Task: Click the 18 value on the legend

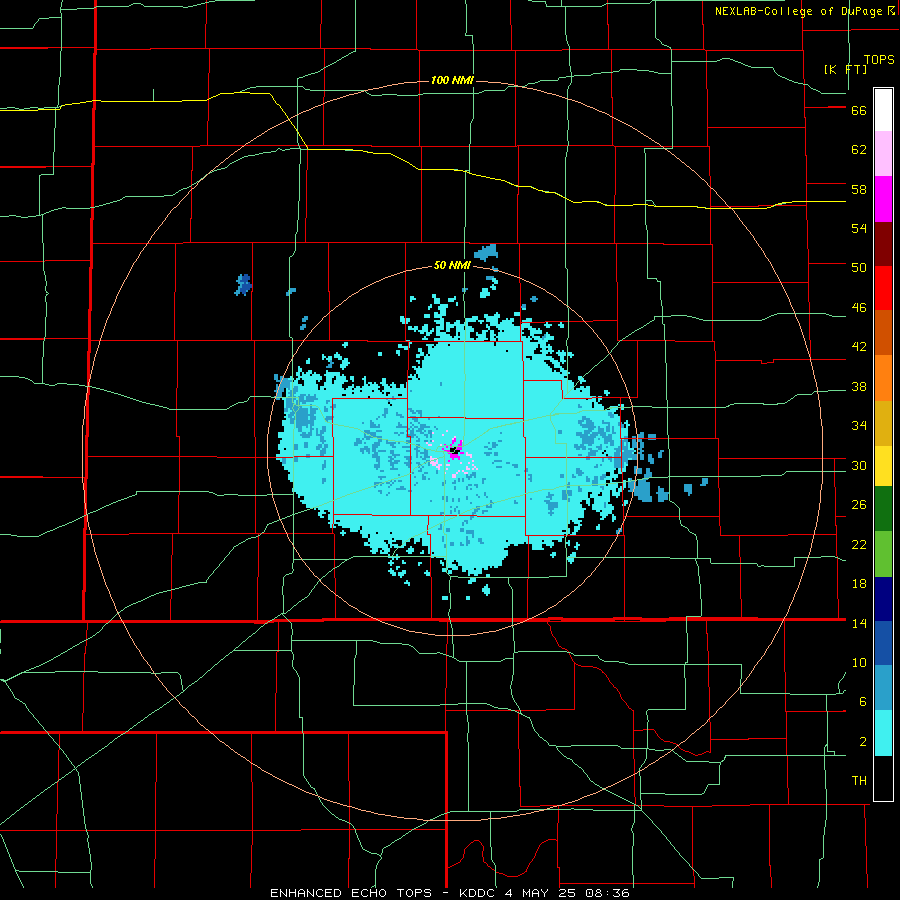Action: [859, 584]
